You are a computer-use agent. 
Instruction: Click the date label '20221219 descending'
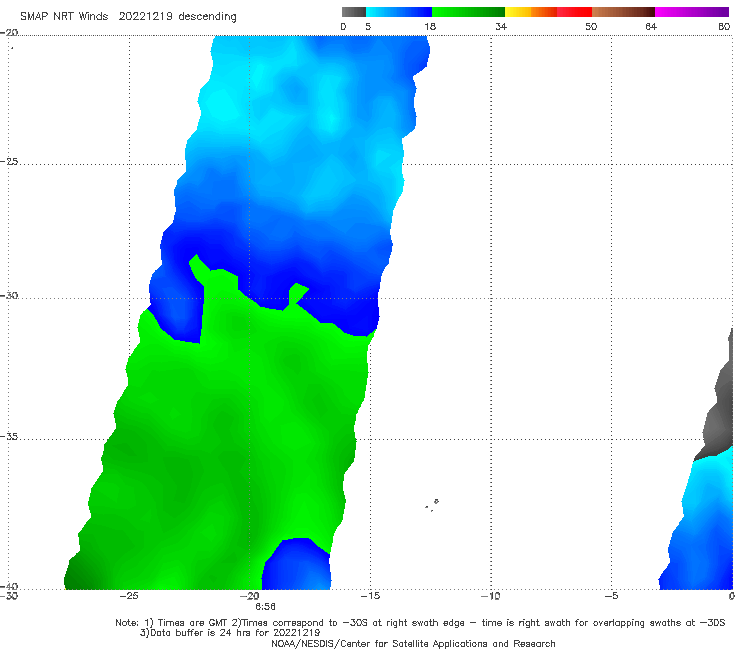point(177,16)
